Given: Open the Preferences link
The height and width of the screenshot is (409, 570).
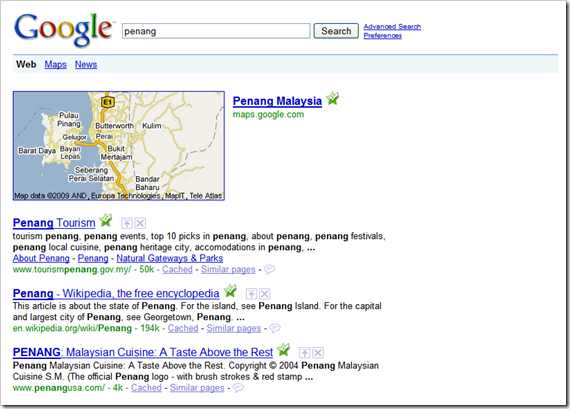Looking at the screenshot, I should tap(382, 36).
